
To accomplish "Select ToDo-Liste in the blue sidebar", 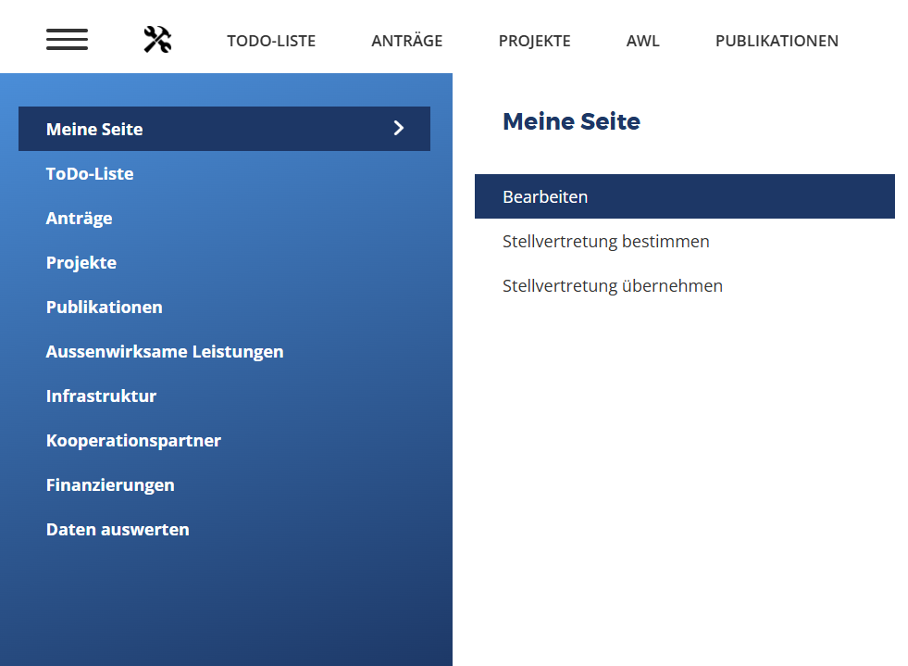I will point(90,174).
